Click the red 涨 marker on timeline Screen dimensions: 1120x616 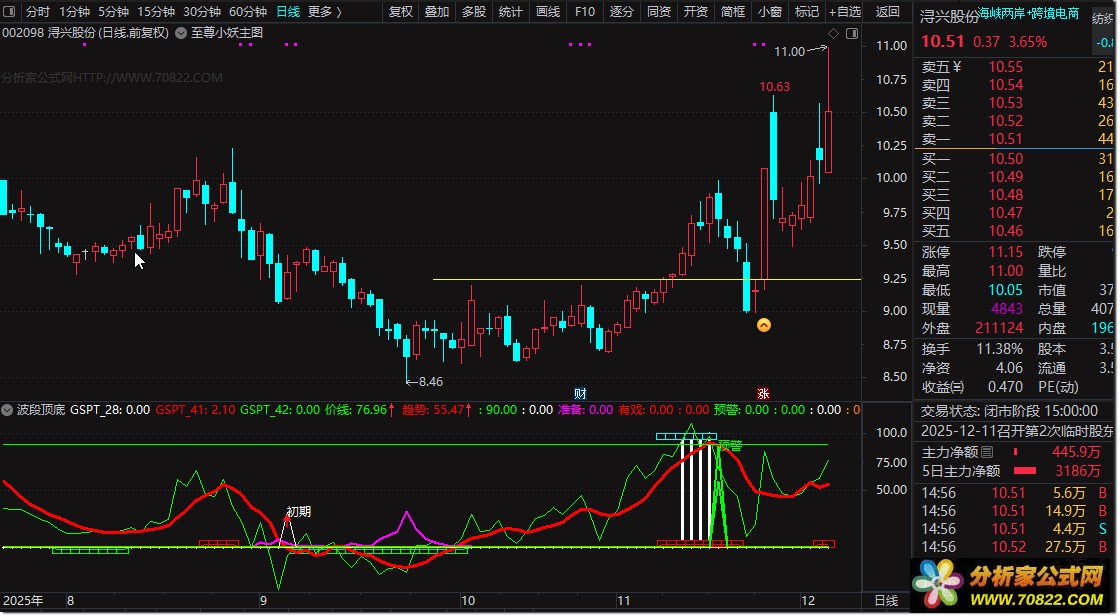point(763,394)
